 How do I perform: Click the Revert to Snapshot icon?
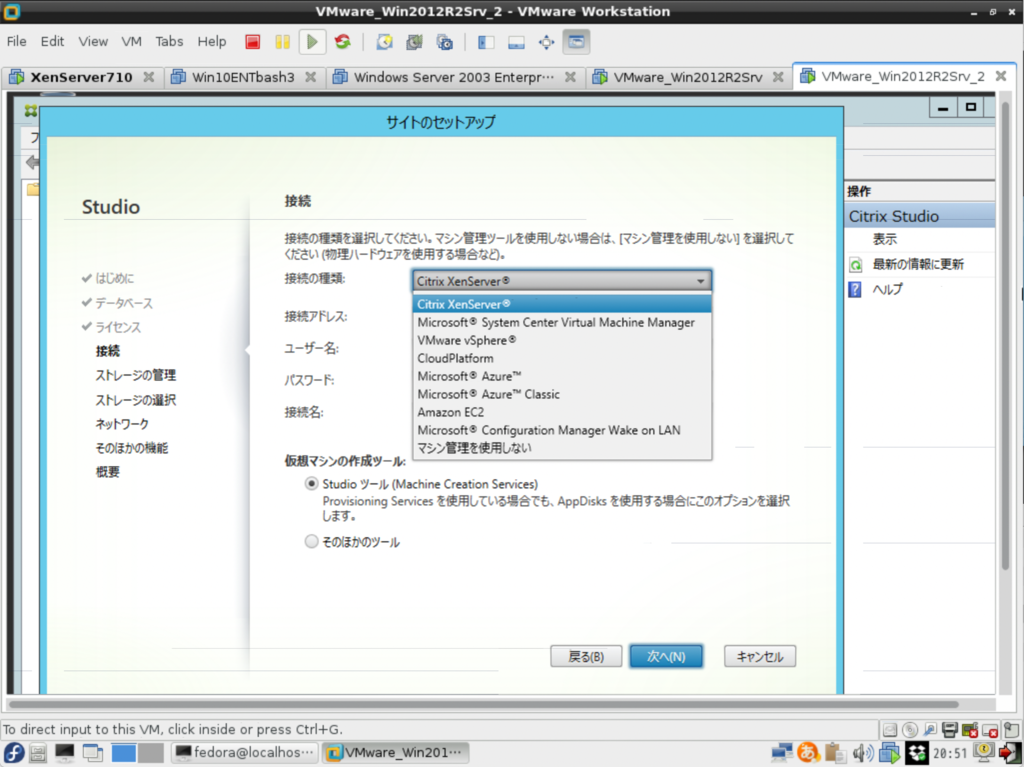point(414,42)
